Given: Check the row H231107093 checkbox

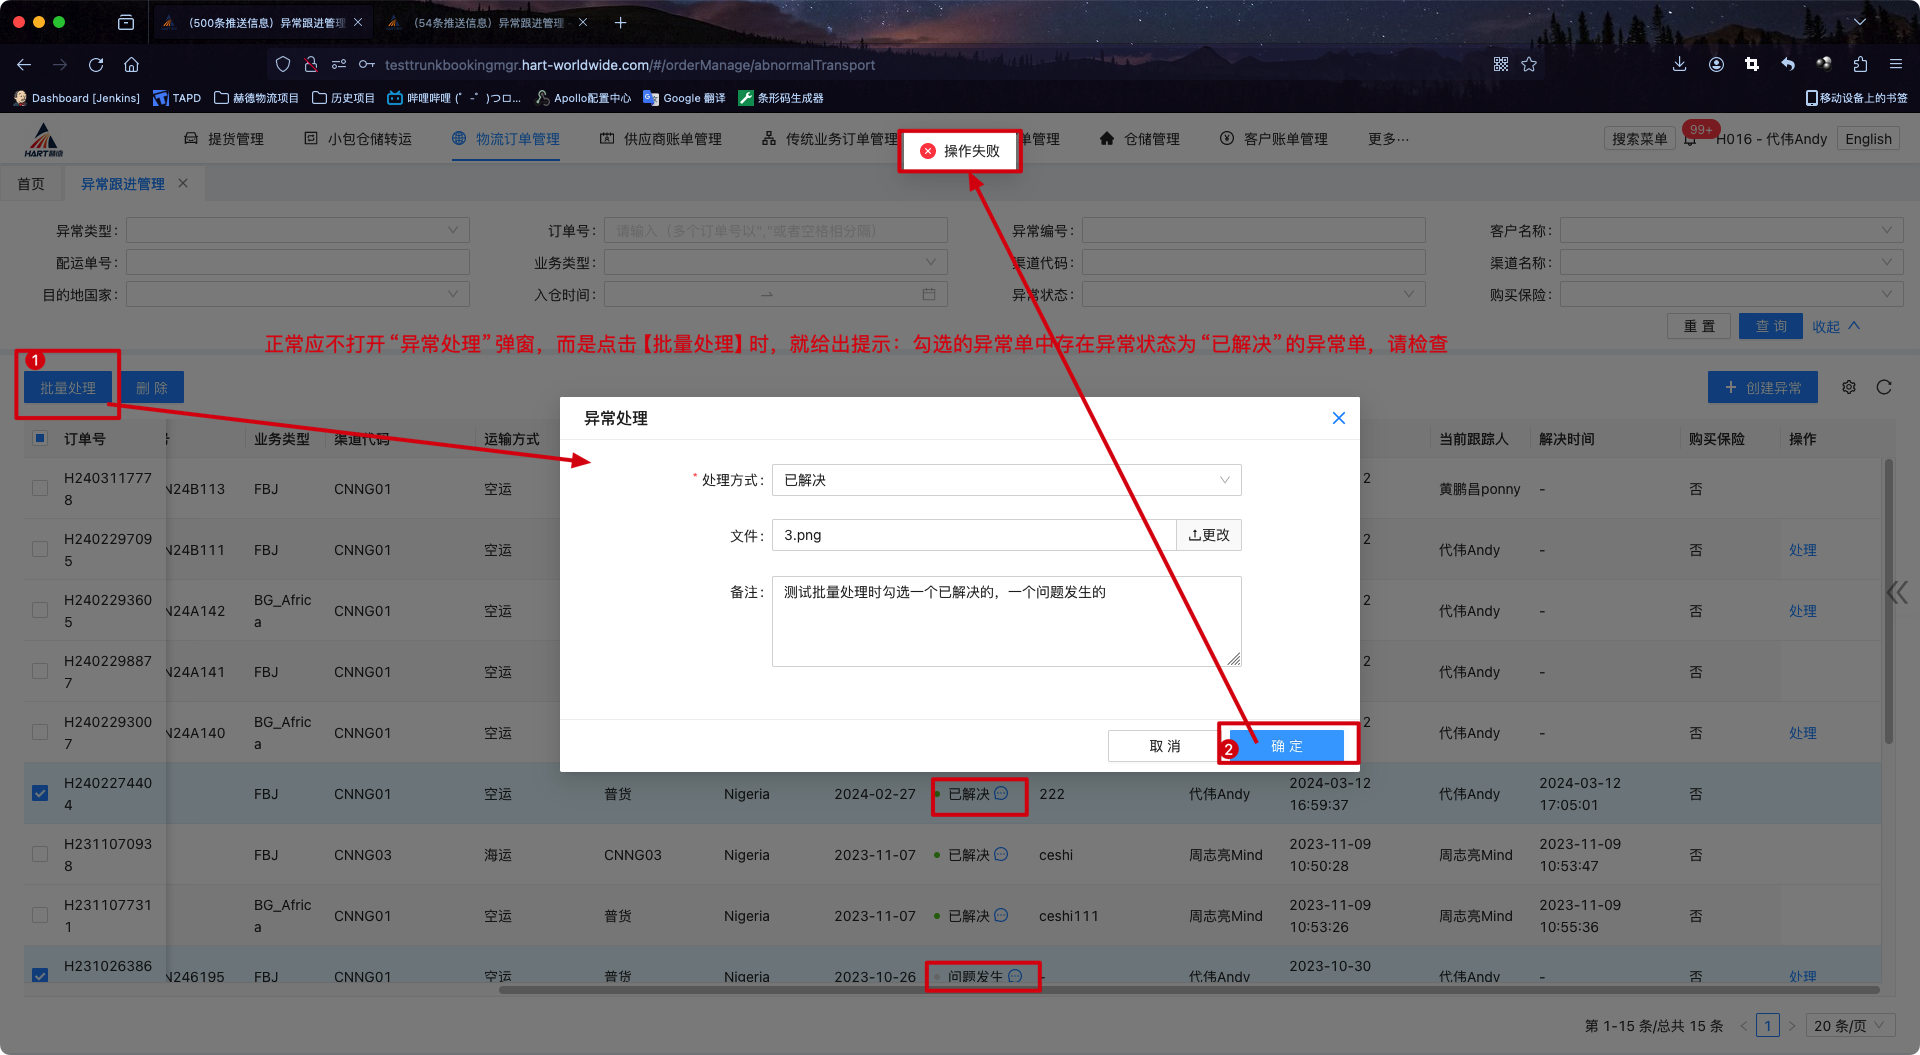Looking at the screenshot, I should [40, 854].
